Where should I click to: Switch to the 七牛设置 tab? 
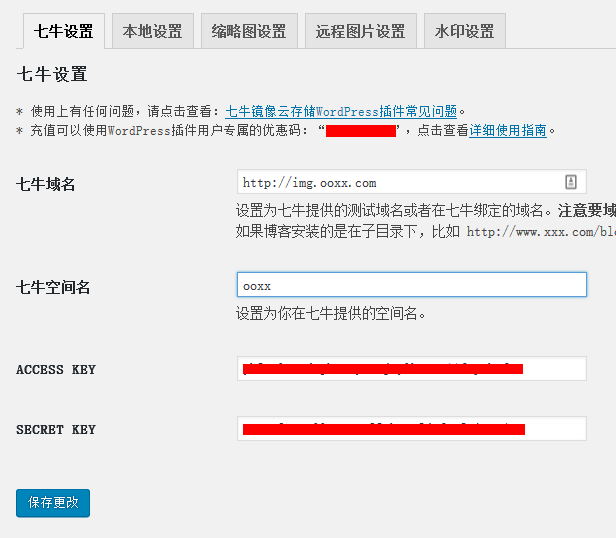point(63,31)
